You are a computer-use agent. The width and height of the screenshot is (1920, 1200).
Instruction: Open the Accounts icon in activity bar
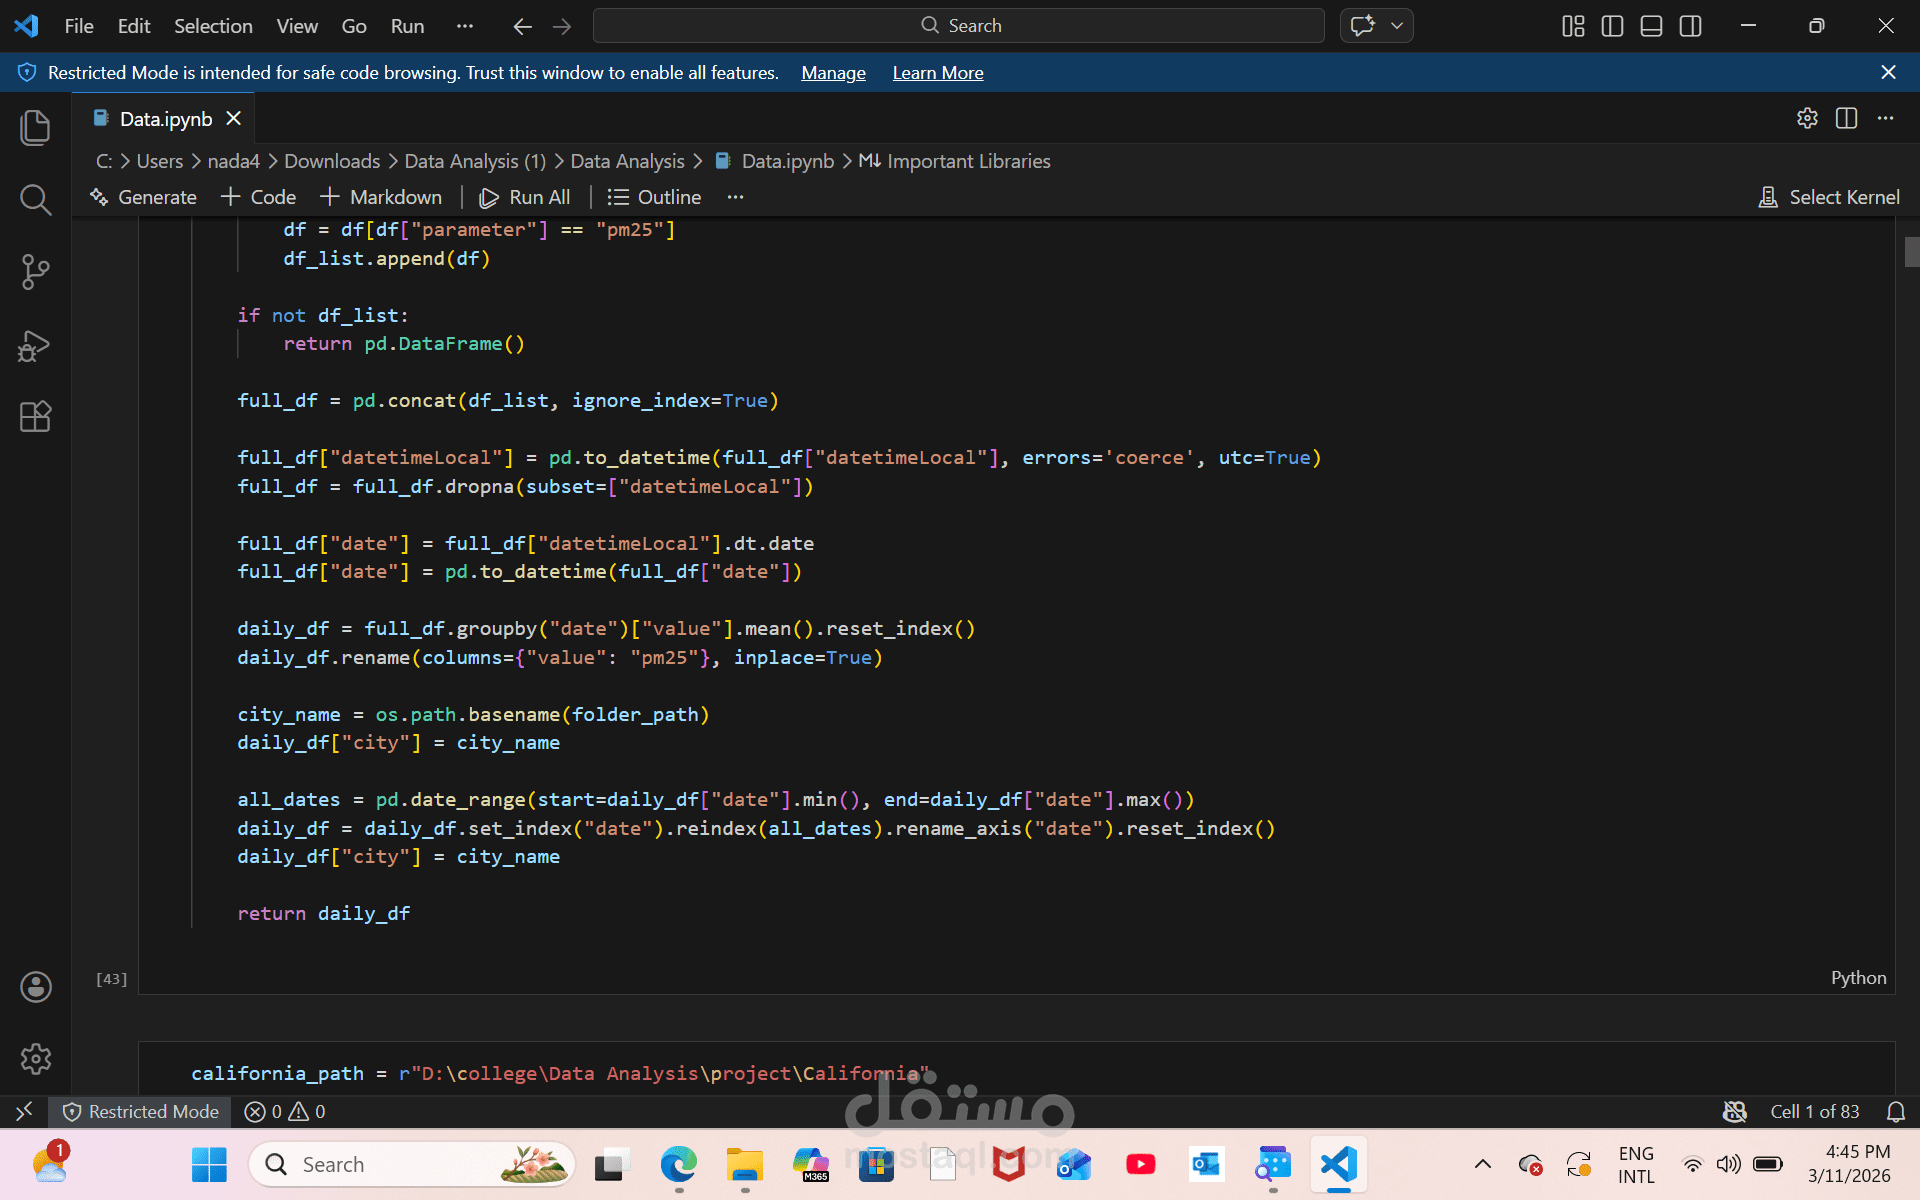pyautogui.click(x=35, y=987)
